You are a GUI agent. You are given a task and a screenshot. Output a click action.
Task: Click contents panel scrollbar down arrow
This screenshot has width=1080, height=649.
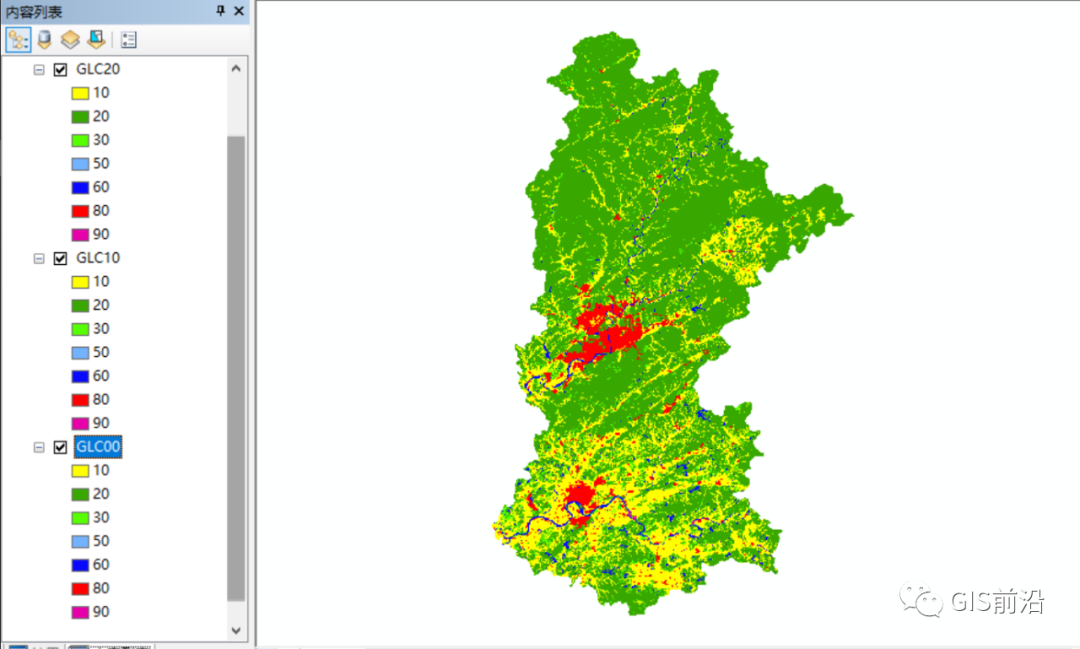236,630
